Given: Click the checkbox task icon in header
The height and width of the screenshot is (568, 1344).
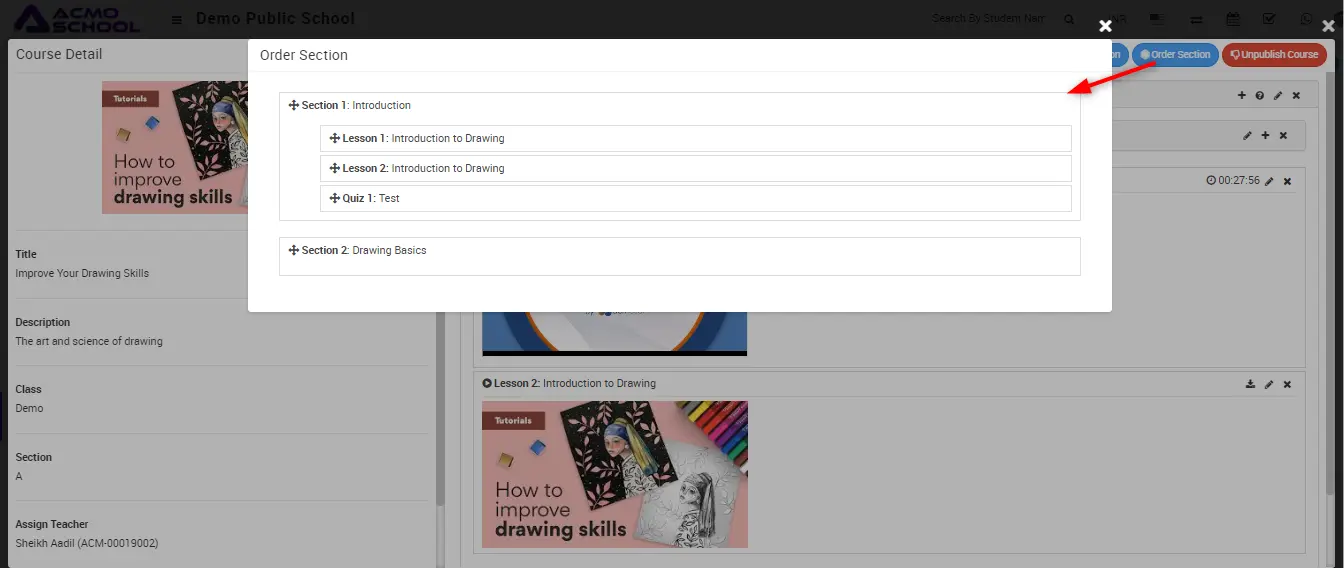Looking at the screenshot, I should click(1269, 19).
